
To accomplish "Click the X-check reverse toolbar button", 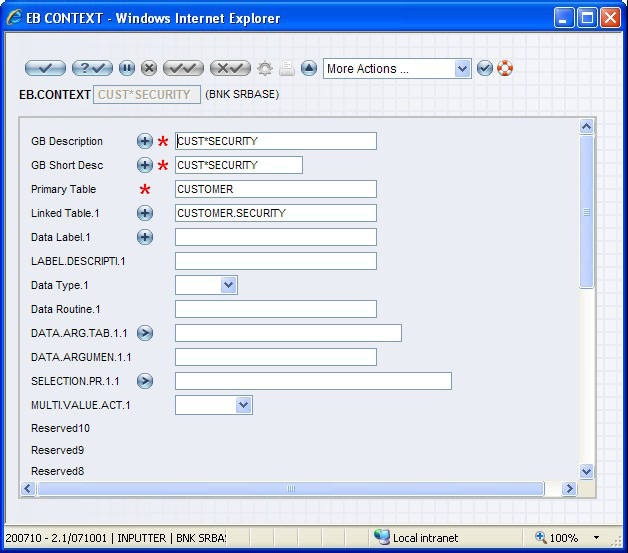I will coord(231,68).
